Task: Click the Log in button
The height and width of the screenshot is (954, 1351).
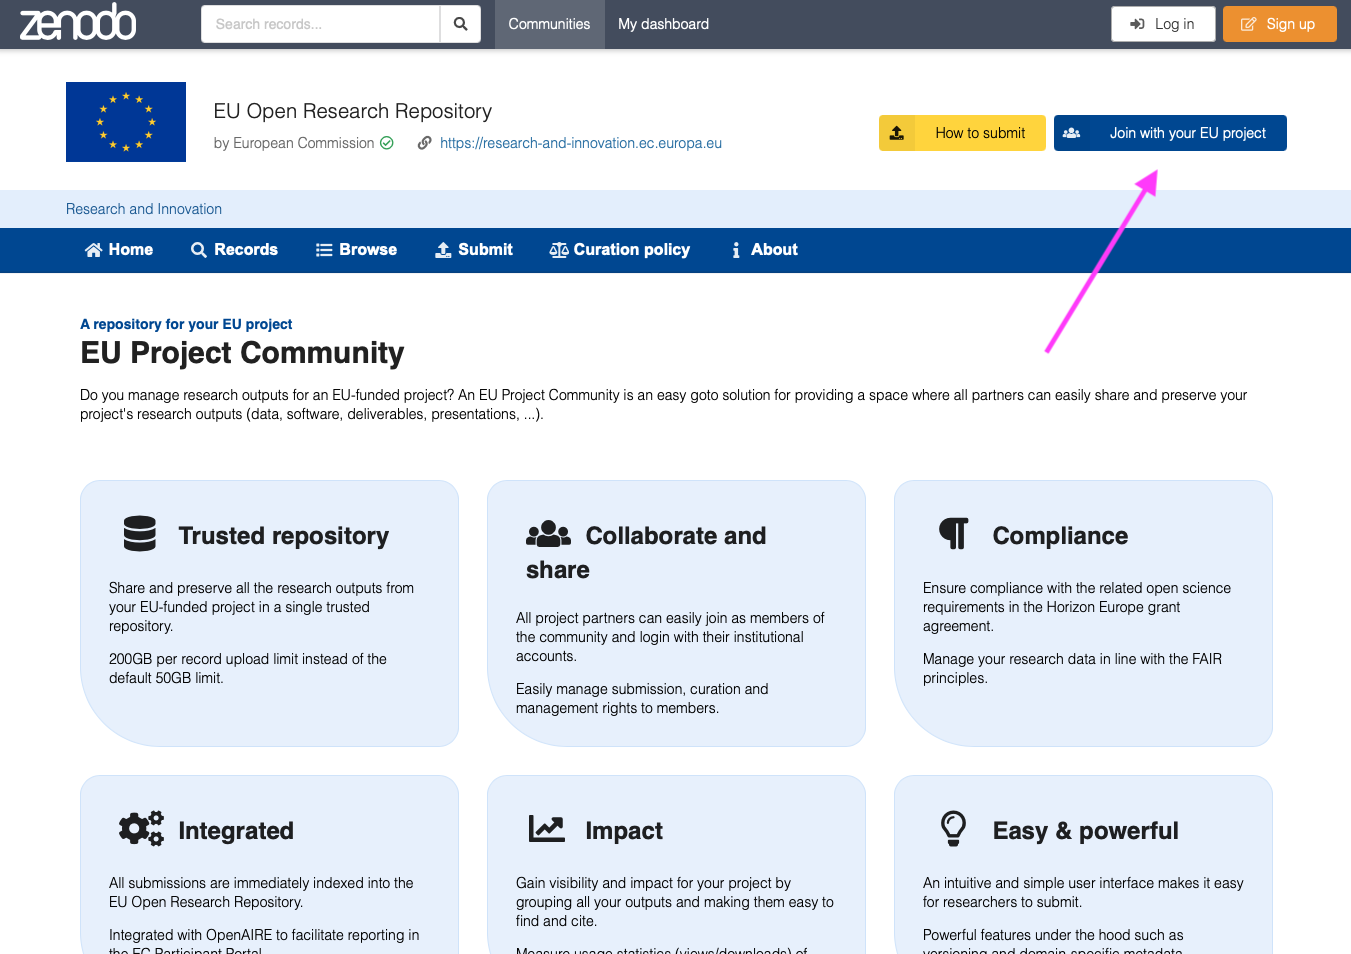Action: click(1163, 24)
